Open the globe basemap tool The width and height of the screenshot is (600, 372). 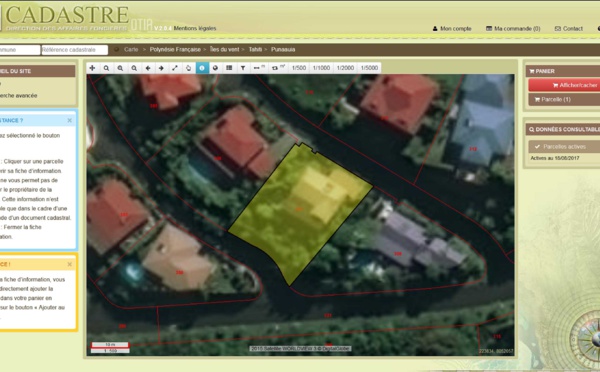click(x=215, y=68)
